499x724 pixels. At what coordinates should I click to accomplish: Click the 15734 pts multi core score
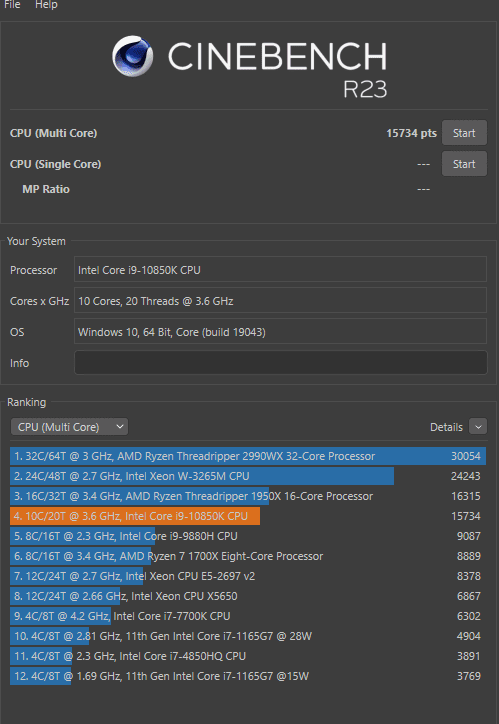[x=411, y=133]
